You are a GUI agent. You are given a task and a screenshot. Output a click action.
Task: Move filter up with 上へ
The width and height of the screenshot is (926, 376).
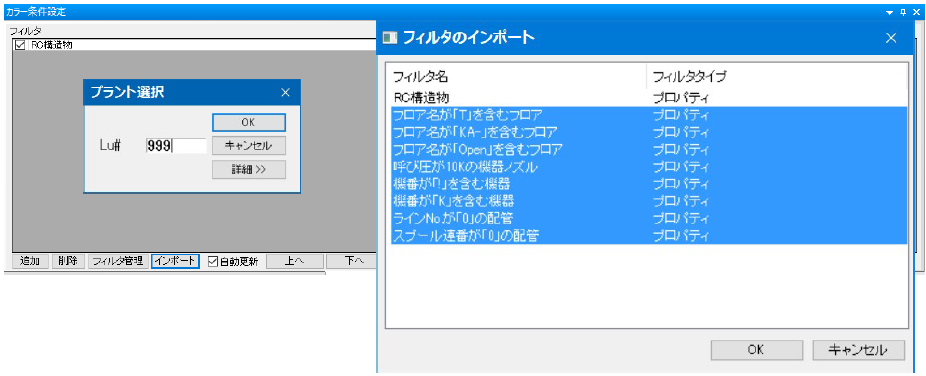coord(295,261)
